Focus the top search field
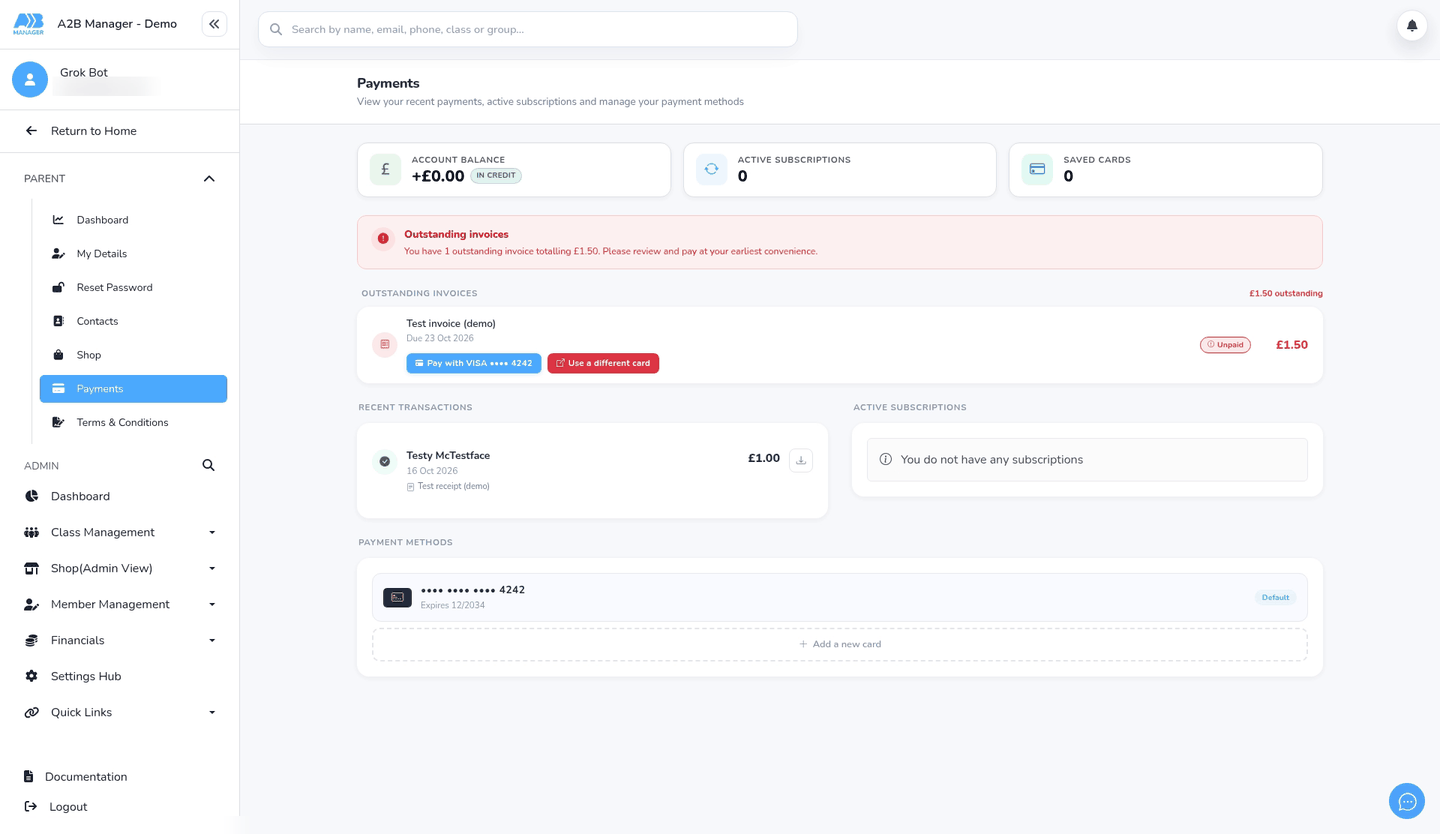The width and height of the screenshot is (1440, 834). [528, 29]
